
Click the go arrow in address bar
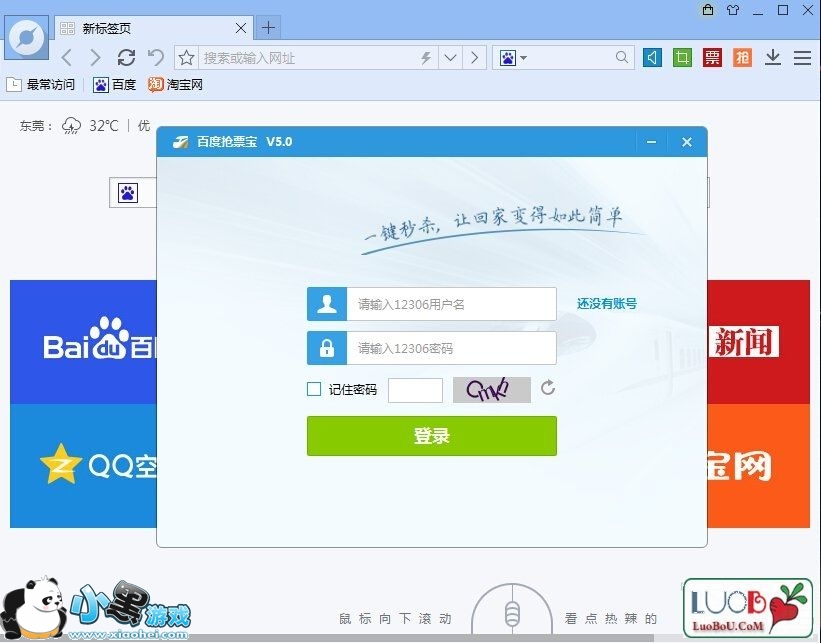tap(474, 58)
